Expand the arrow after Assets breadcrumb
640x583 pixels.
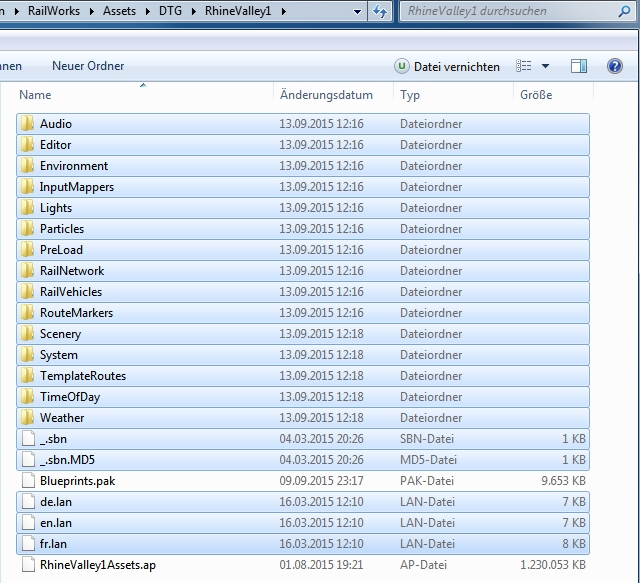pyautogui.click(x=148, y=11)
